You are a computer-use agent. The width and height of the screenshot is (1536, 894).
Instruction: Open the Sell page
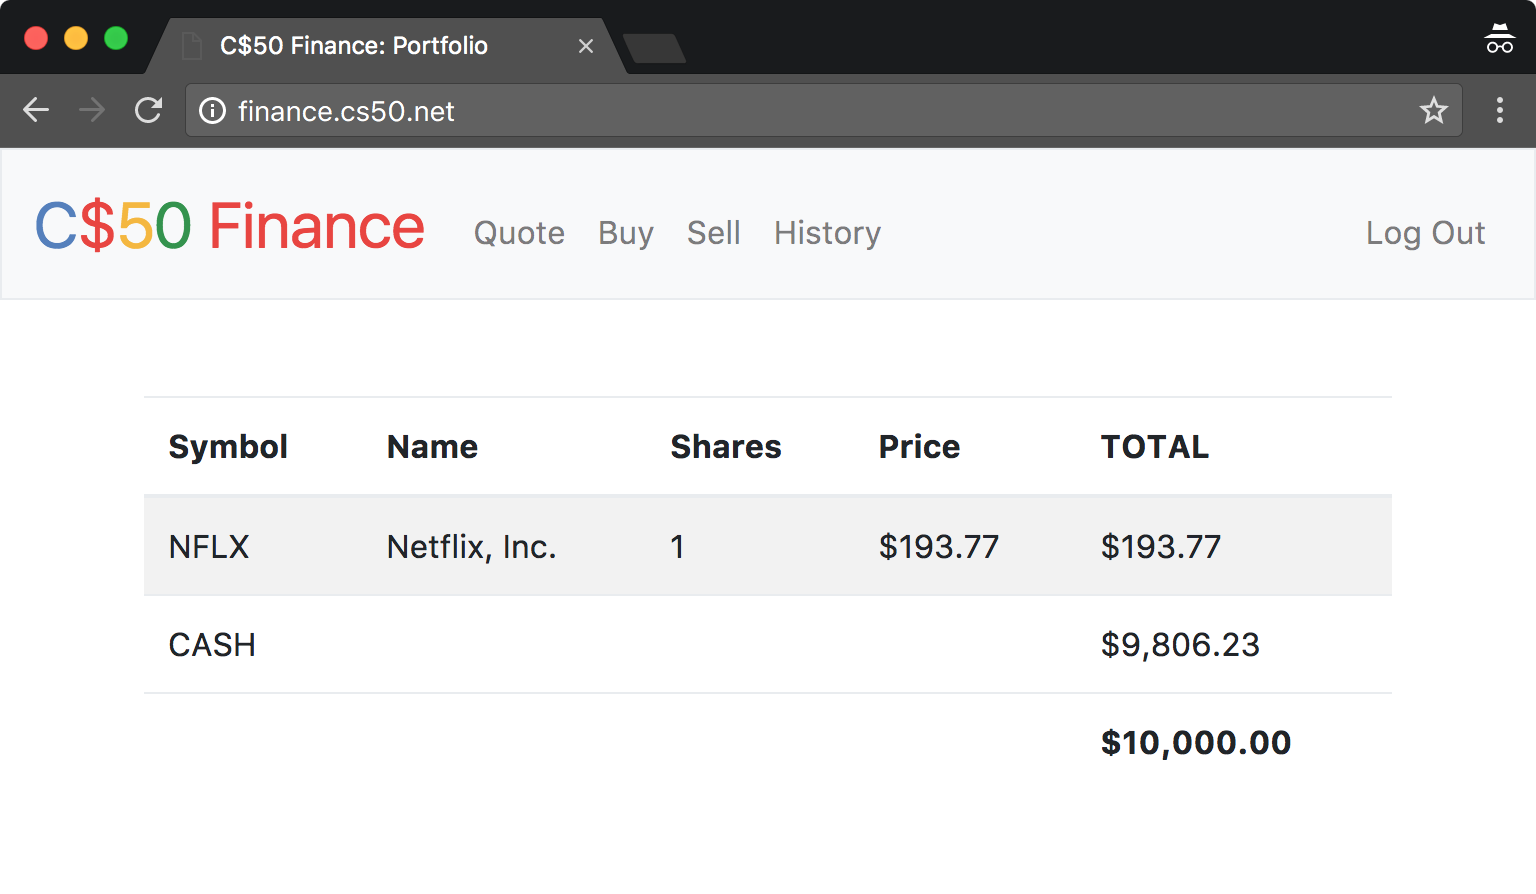coord(713,232)
